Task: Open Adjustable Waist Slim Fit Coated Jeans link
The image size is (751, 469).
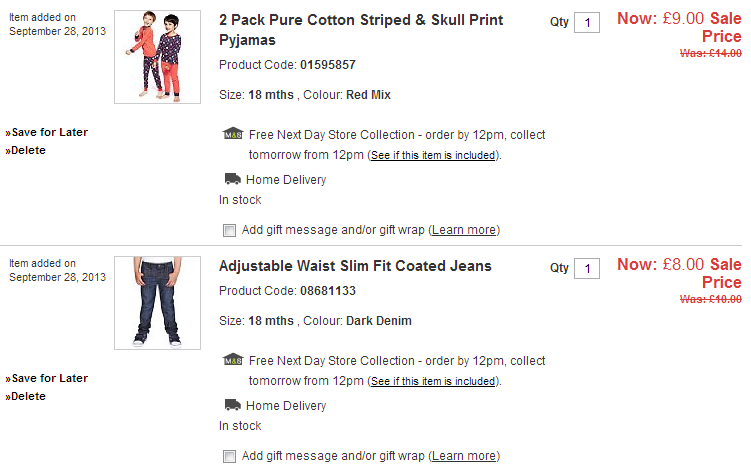Action: (x=355, y=266)
